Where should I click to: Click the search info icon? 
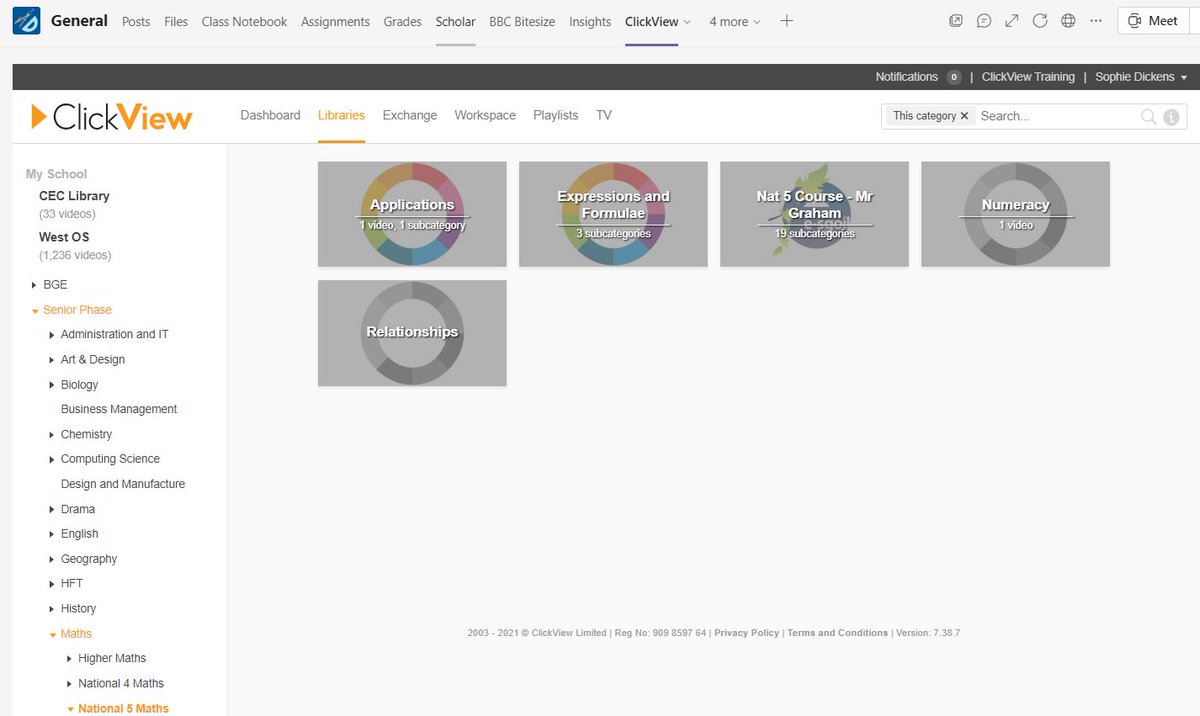click(x=1172, y=117)
